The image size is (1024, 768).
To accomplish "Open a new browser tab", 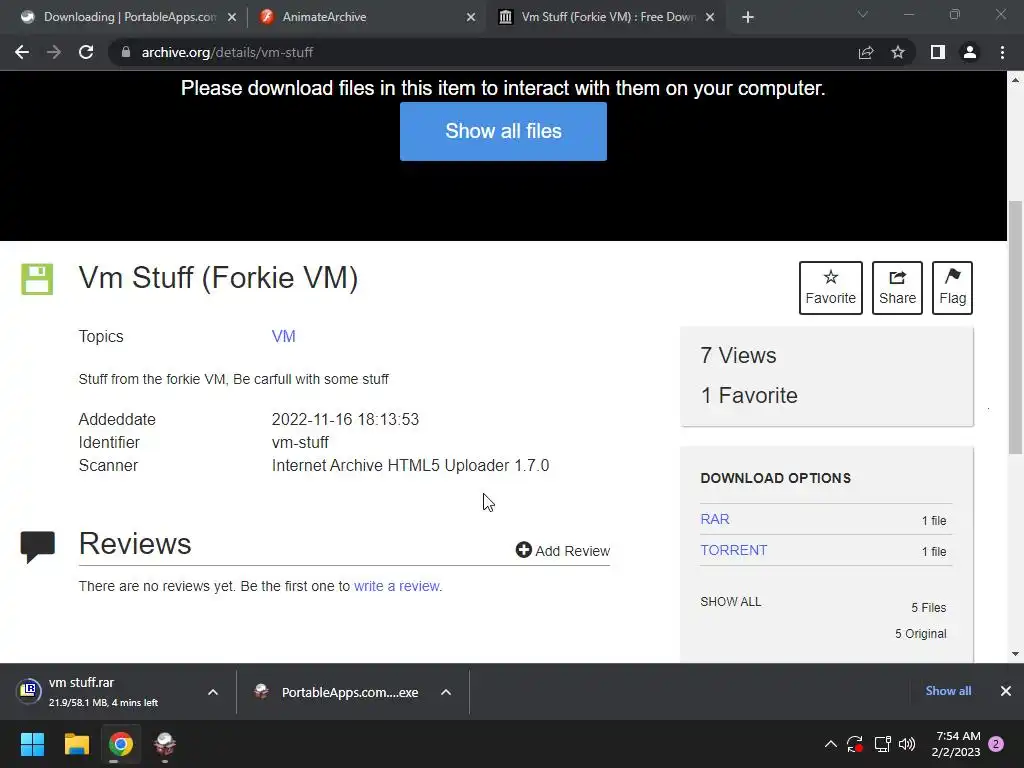I will click(x=748, y=17).
